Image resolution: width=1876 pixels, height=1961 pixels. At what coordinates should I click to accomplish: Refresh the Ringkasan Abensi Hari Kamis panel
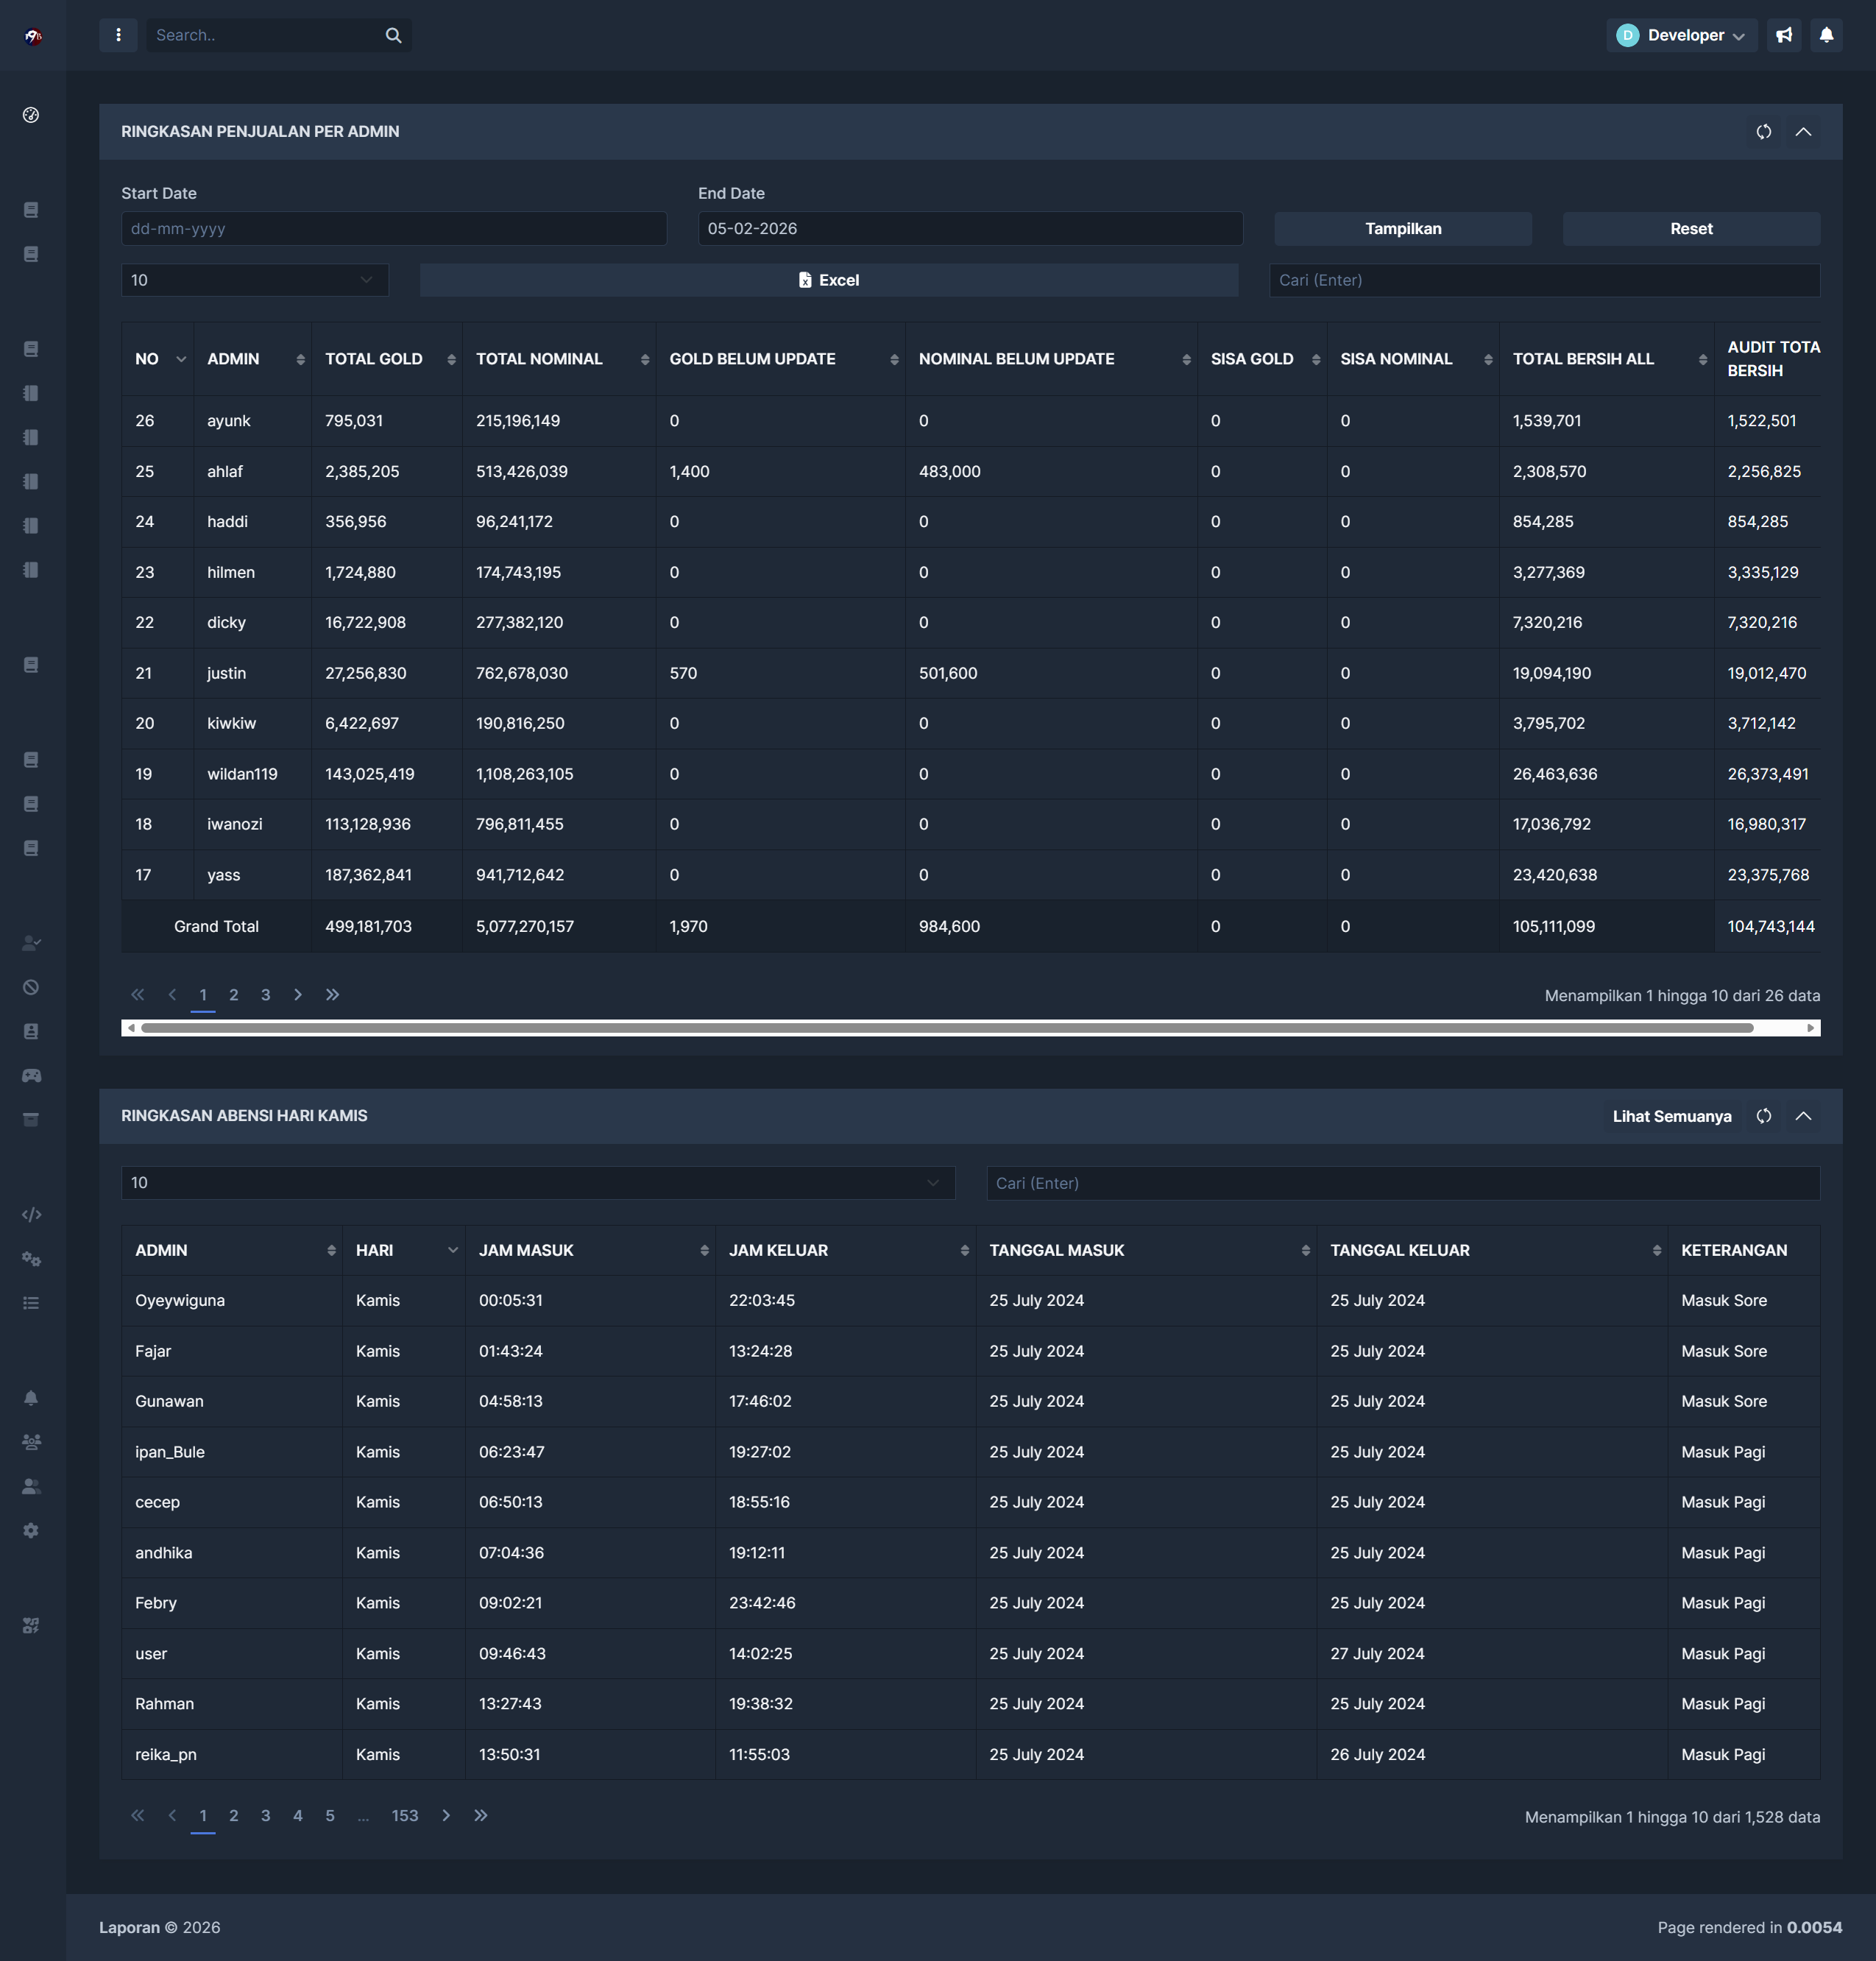pos(1764,1116)
